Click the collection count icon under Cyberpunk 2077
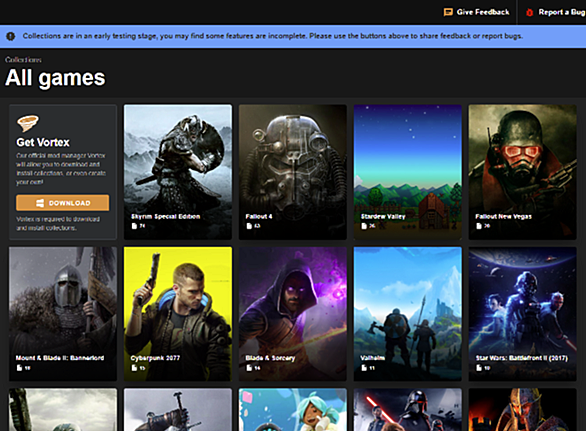 tap(134, 368)
